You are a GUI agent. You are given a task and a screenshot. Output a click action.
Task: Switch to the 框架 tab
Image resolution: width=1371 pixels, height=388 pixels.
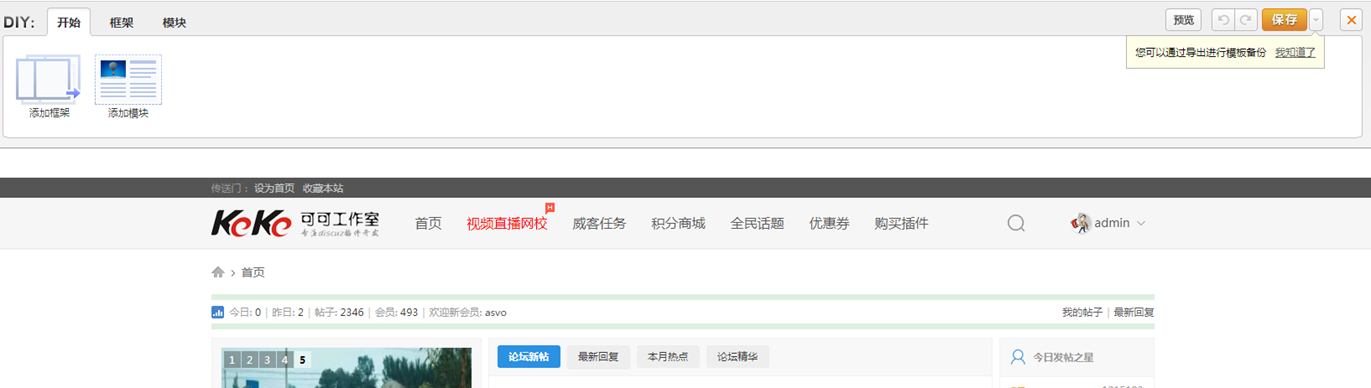pyautogui.click(x=122, y=22)
